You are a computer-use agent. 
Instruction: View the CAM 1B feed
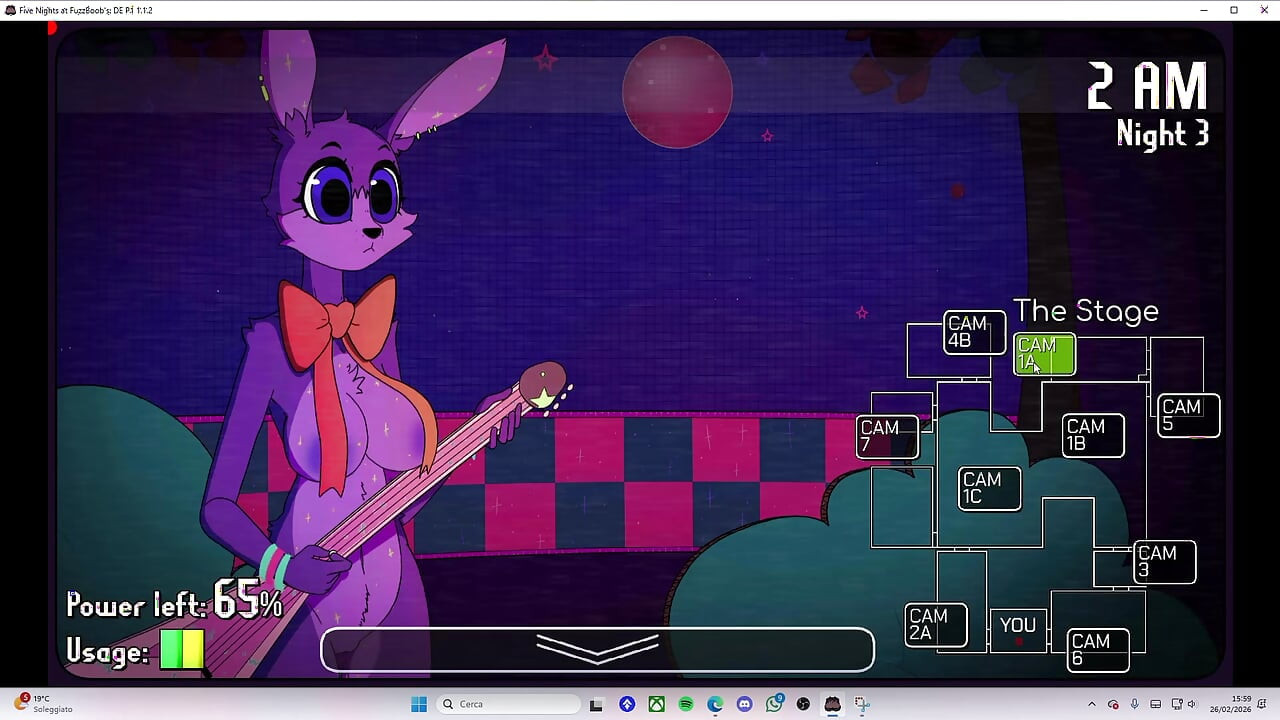(x=1091, y=434)
